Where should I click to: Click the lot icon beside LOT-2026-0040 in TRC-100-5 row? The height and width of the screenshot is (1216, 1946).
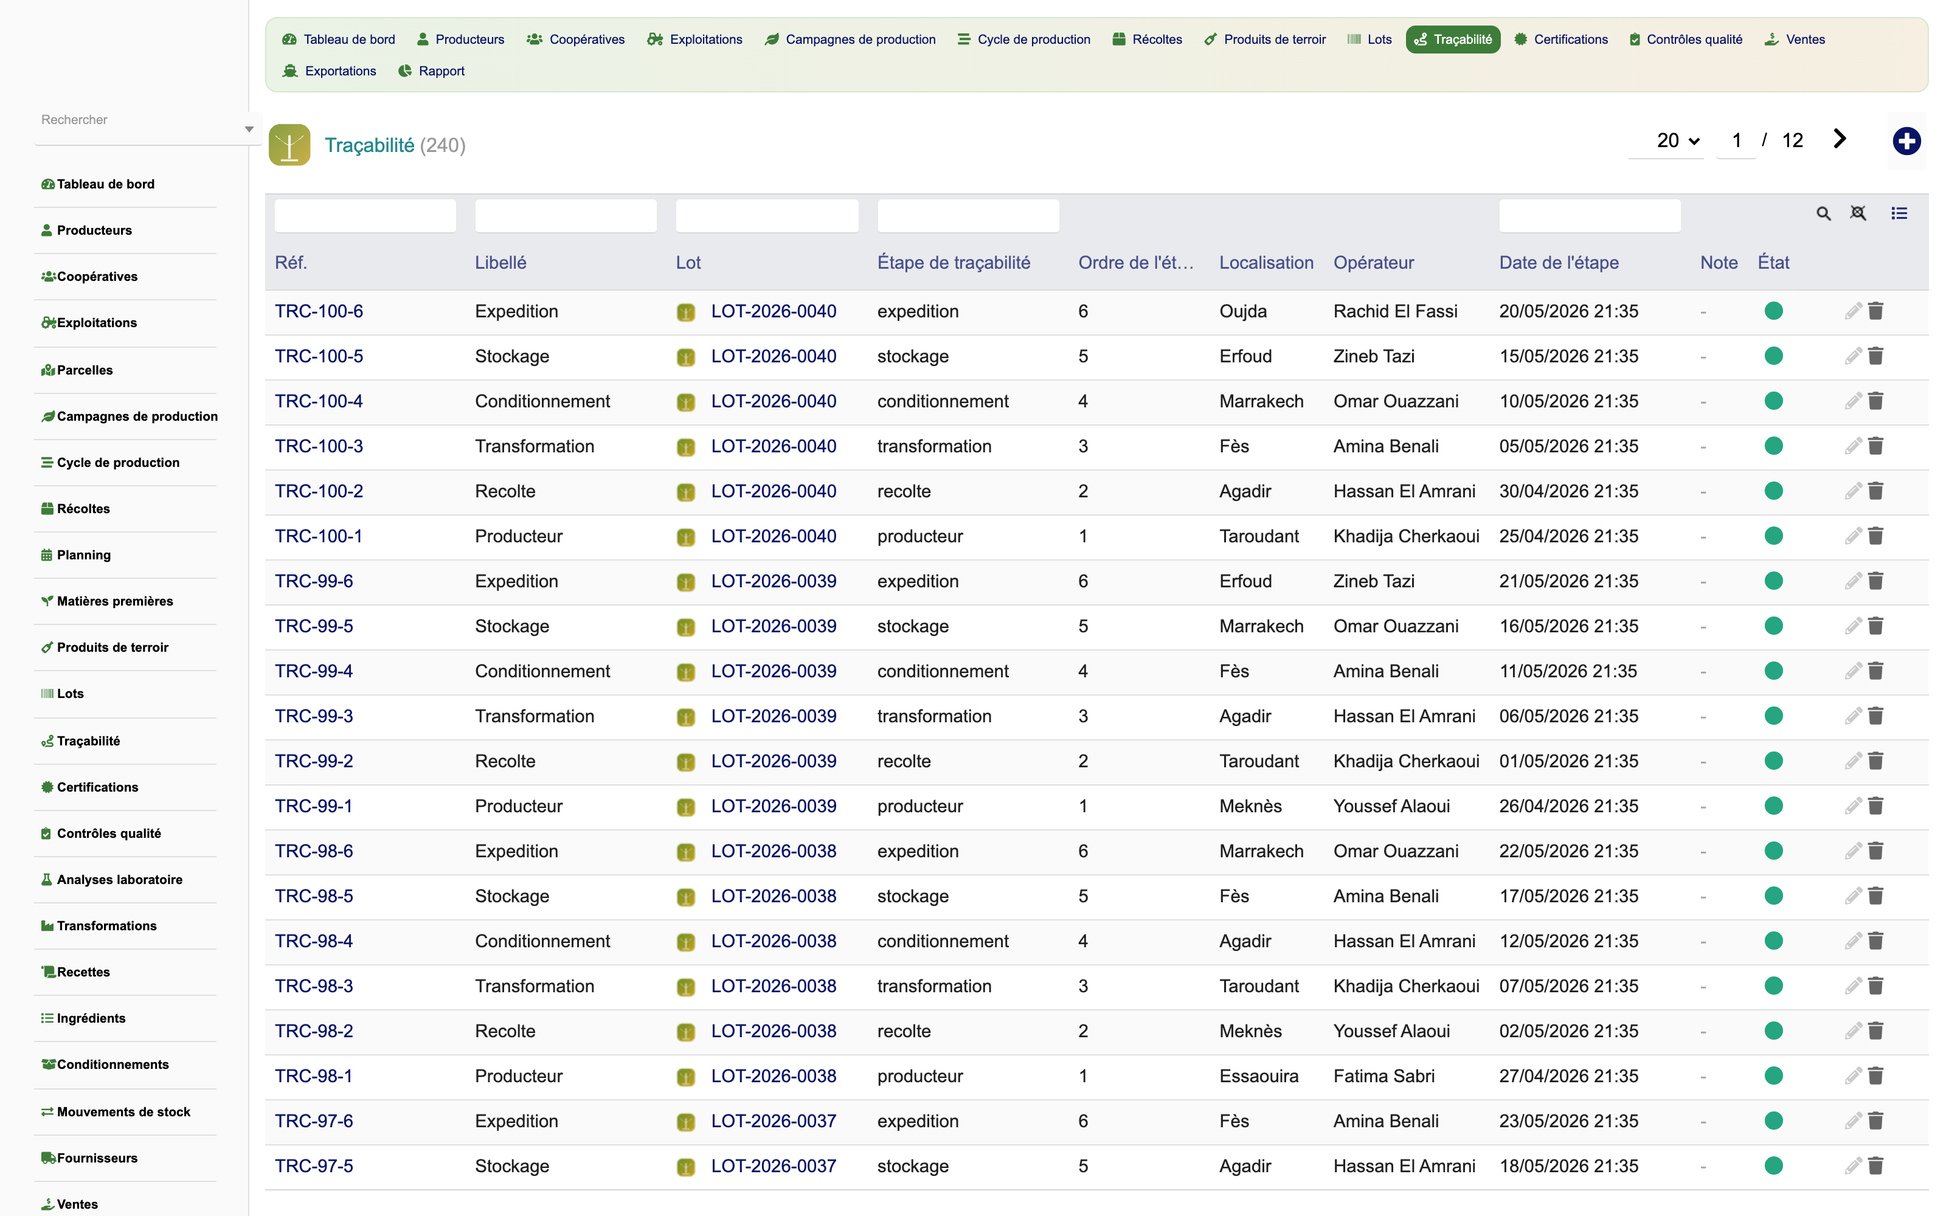(x=686, y=357)
